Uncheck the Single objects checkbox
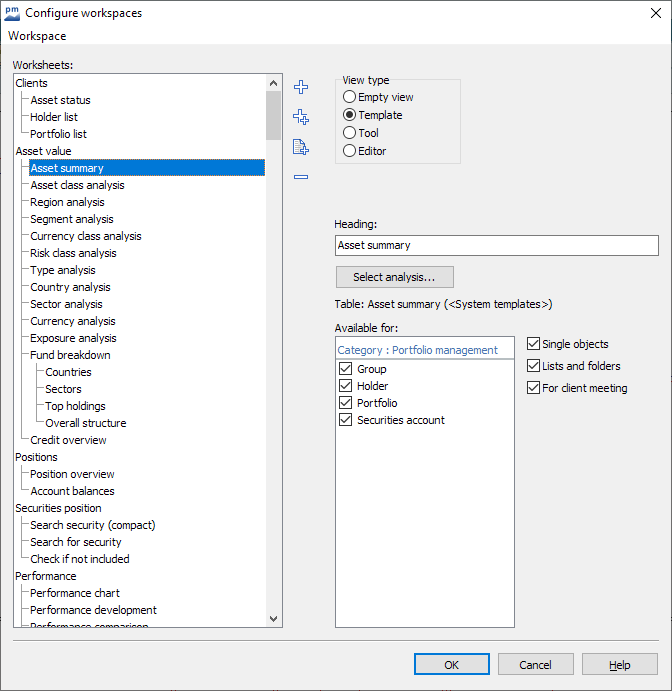Screen dimensions: 672x691 click(x=533, y=344)
